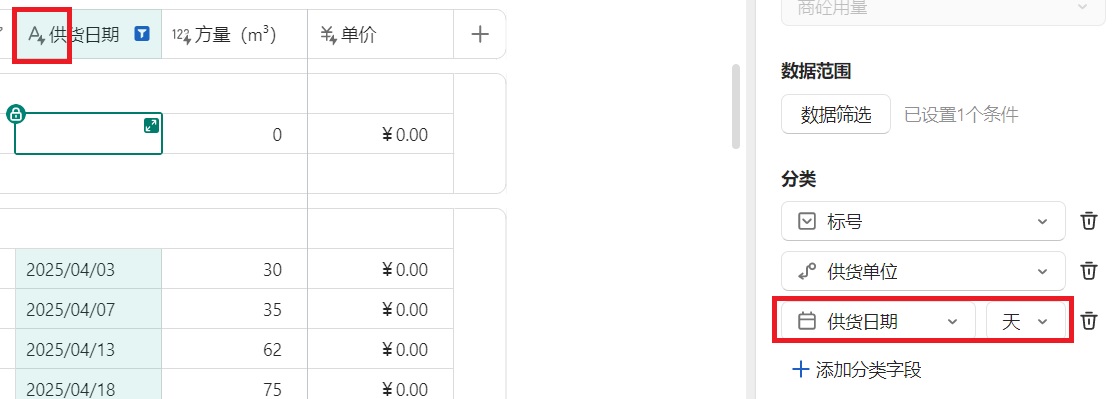Click the vertical scrollbar of the table

coord(736,107)
